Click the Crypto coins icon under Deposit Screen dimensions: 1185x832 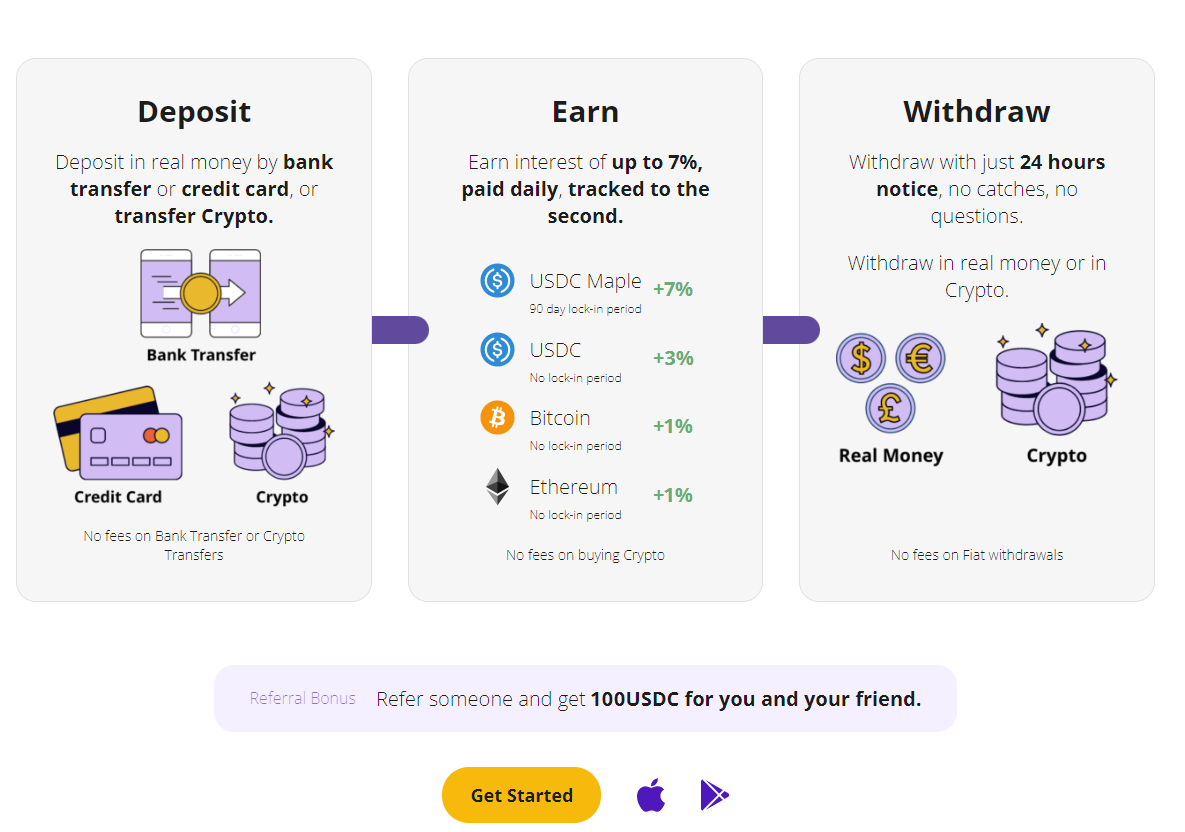(282, 431)
